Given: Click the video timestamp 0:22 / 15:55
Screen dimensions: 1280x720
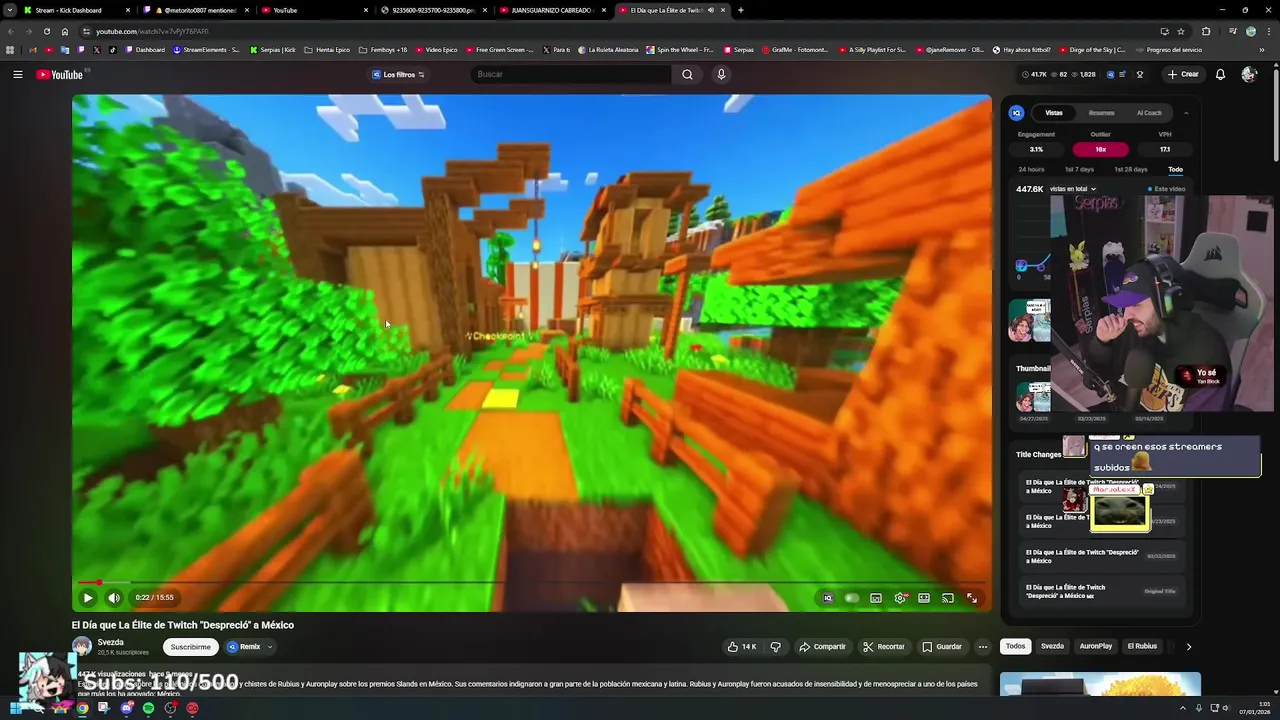Looking at the screenshot, I should pyautogui.click(x=155, y=598).
